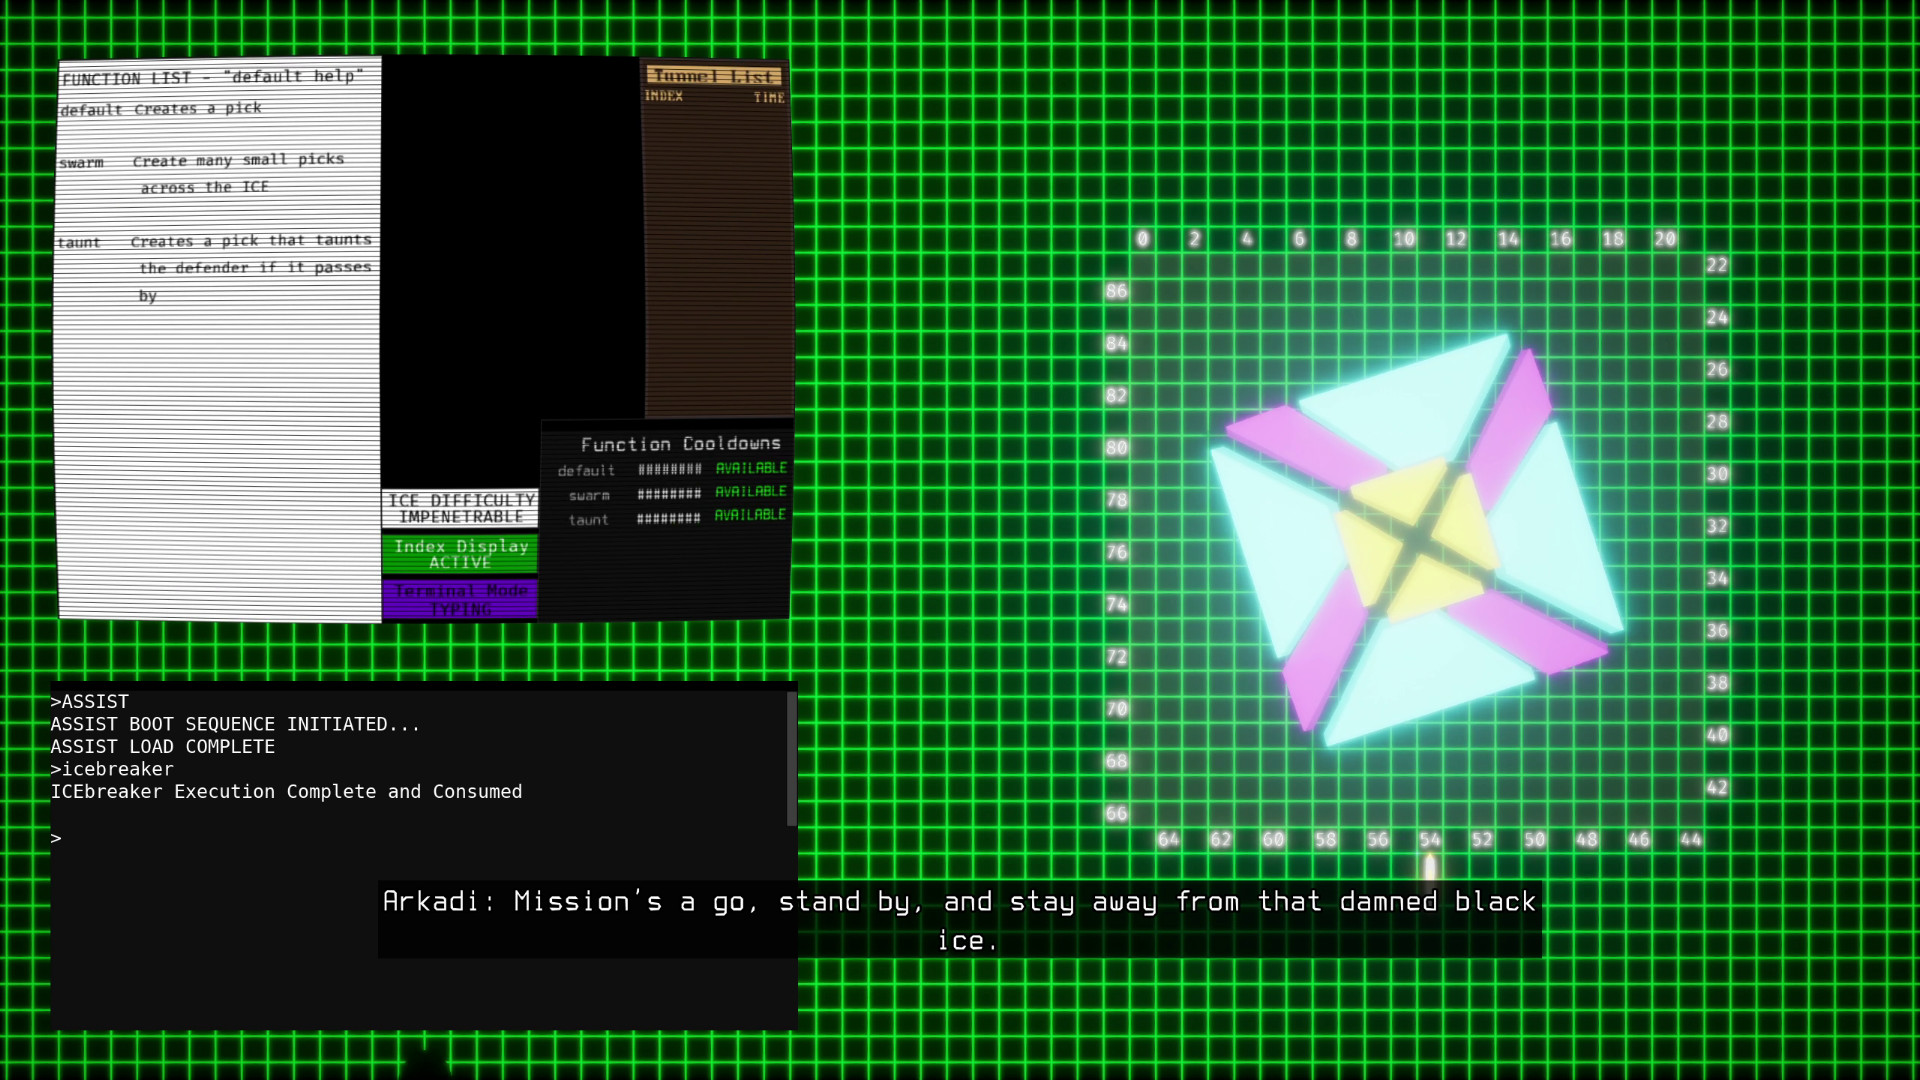Select the glowing cursor marker below index 54

(x=1429, y=868)
